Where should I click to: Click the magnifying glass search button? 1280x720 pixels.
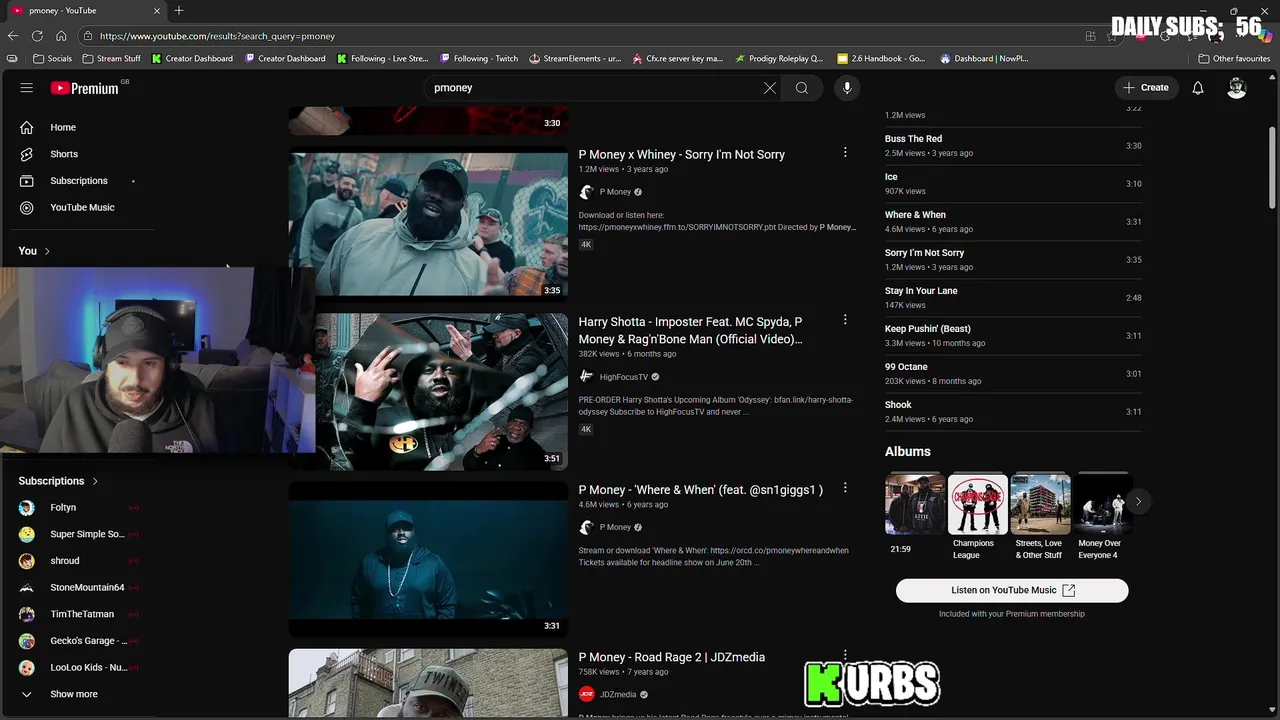[802, 88]
